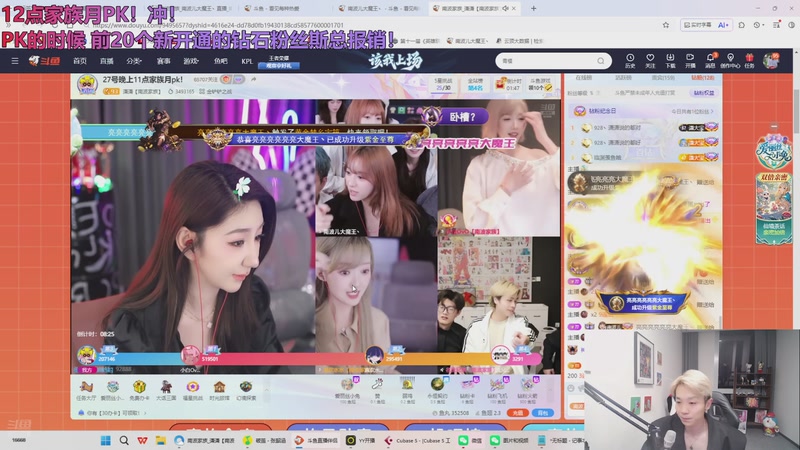This screenshot has height=450, width=800.
Task: Open the 关注 follow list icon
Action: tap(650, 61)
